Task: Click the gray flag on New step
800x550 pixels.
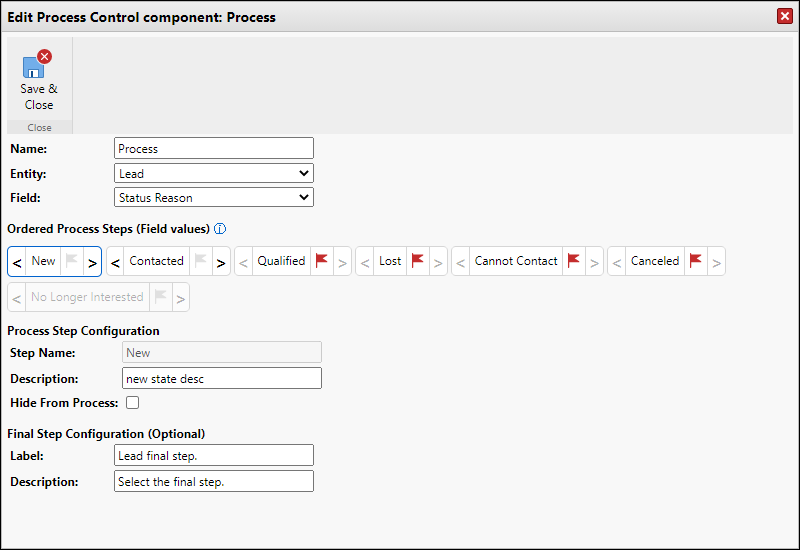Action: (x=71, y=261)
